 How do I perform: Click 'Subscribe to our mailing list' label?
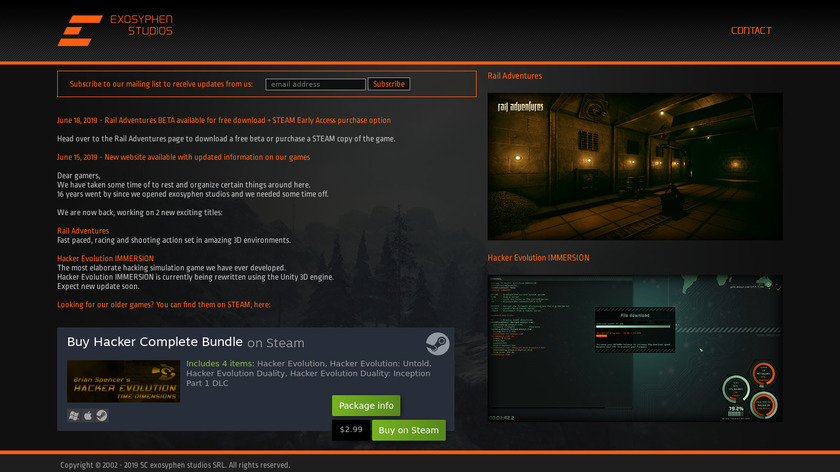(x=161, y=84)
